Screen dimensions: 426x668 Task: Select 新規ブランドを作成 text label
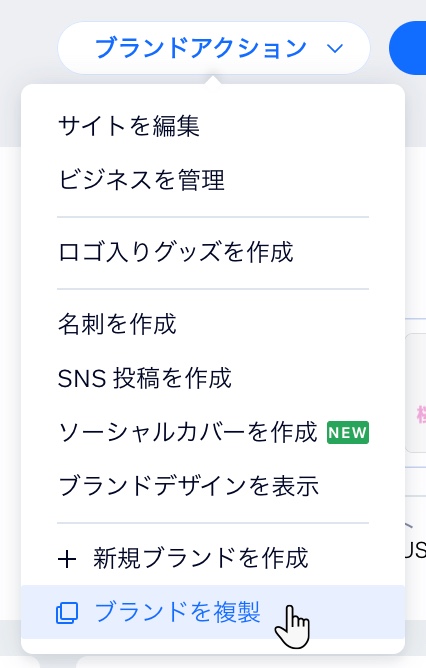point(201,558)
